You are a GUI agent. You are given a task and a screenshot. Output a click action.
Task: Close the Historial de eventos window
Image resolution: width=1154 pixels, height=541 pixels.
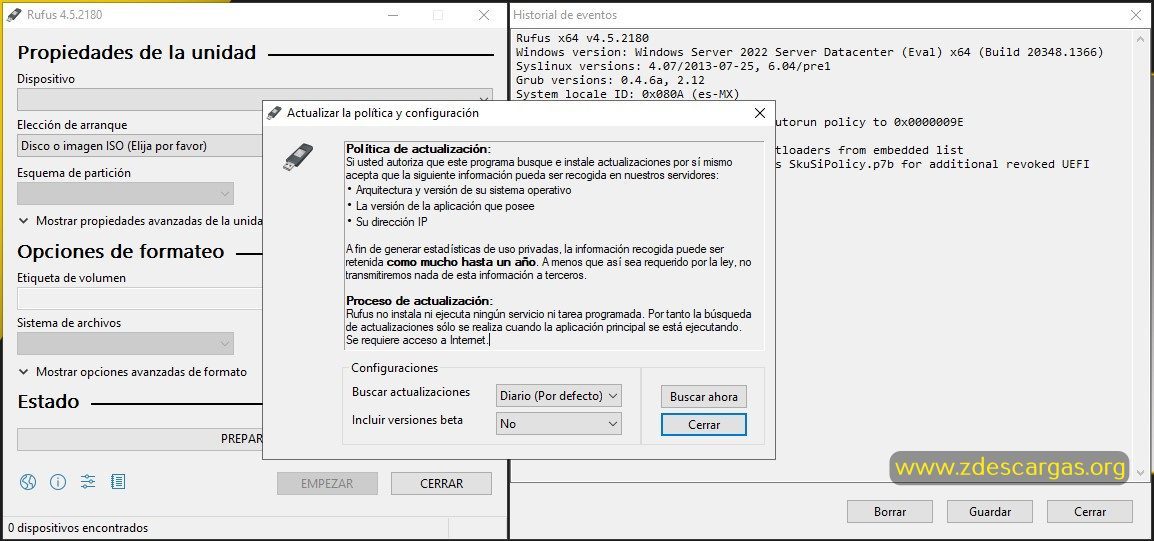pos(1136,15)
